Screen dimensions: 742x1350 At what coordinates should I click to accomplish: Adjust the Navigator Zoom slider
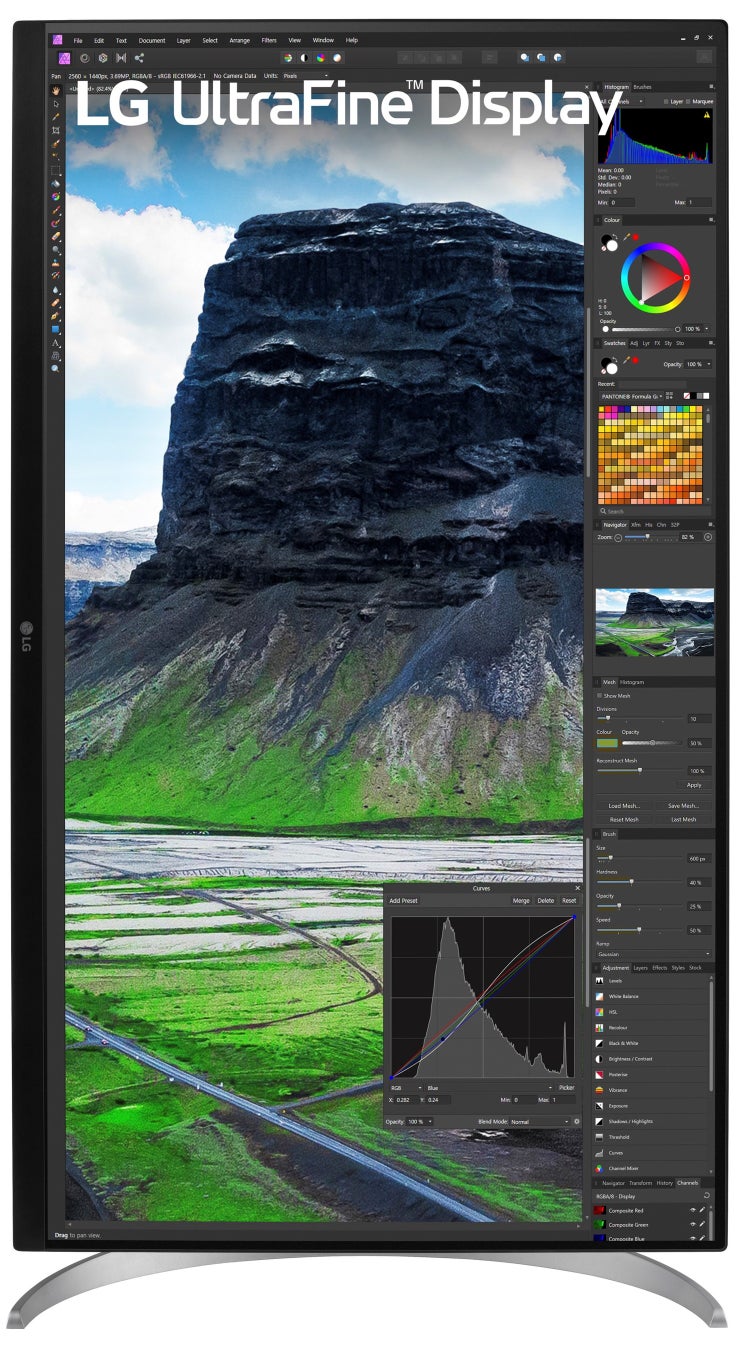[x=650, y=537]
